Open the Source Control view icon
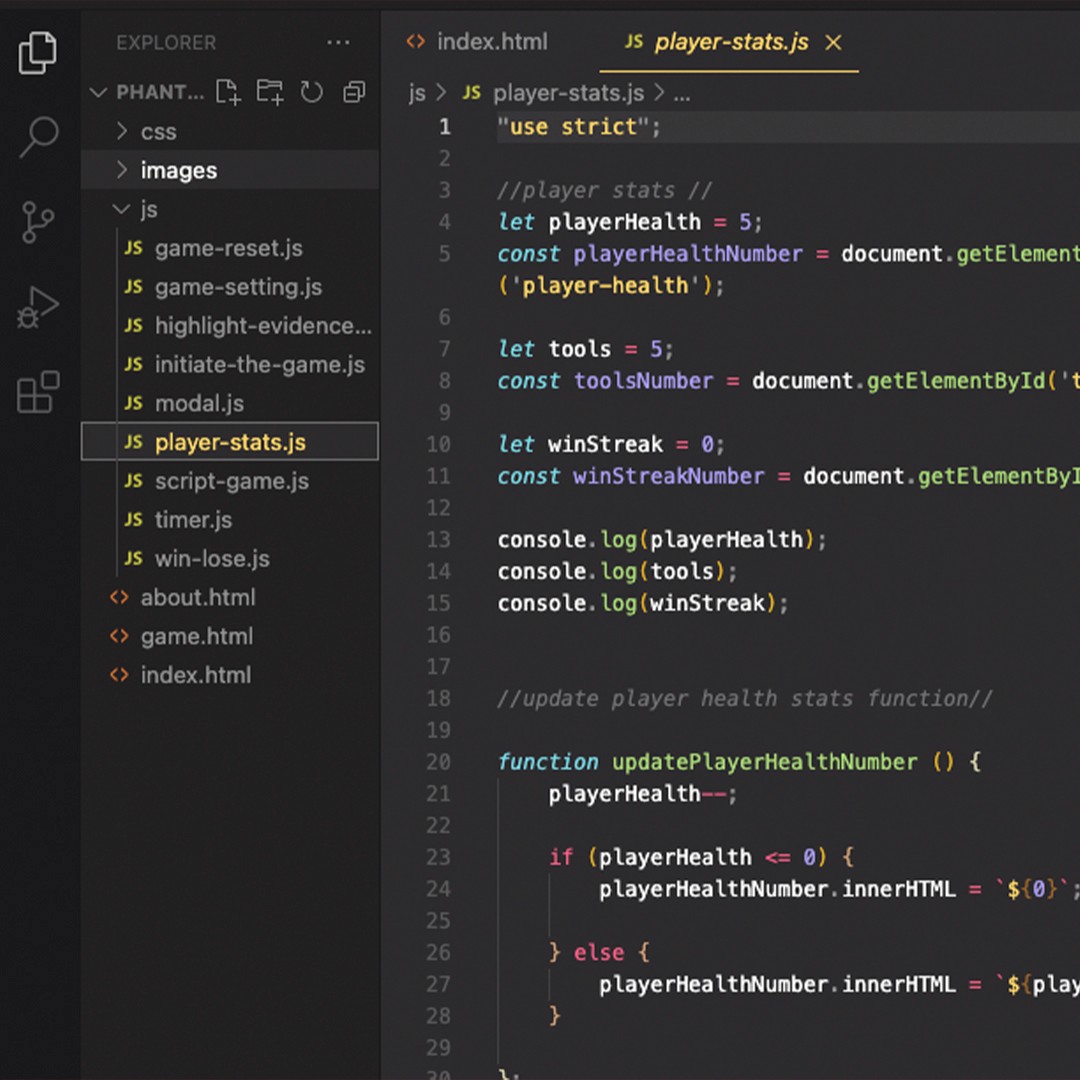Viewport: 1080px width, 1080px height. 37,222
